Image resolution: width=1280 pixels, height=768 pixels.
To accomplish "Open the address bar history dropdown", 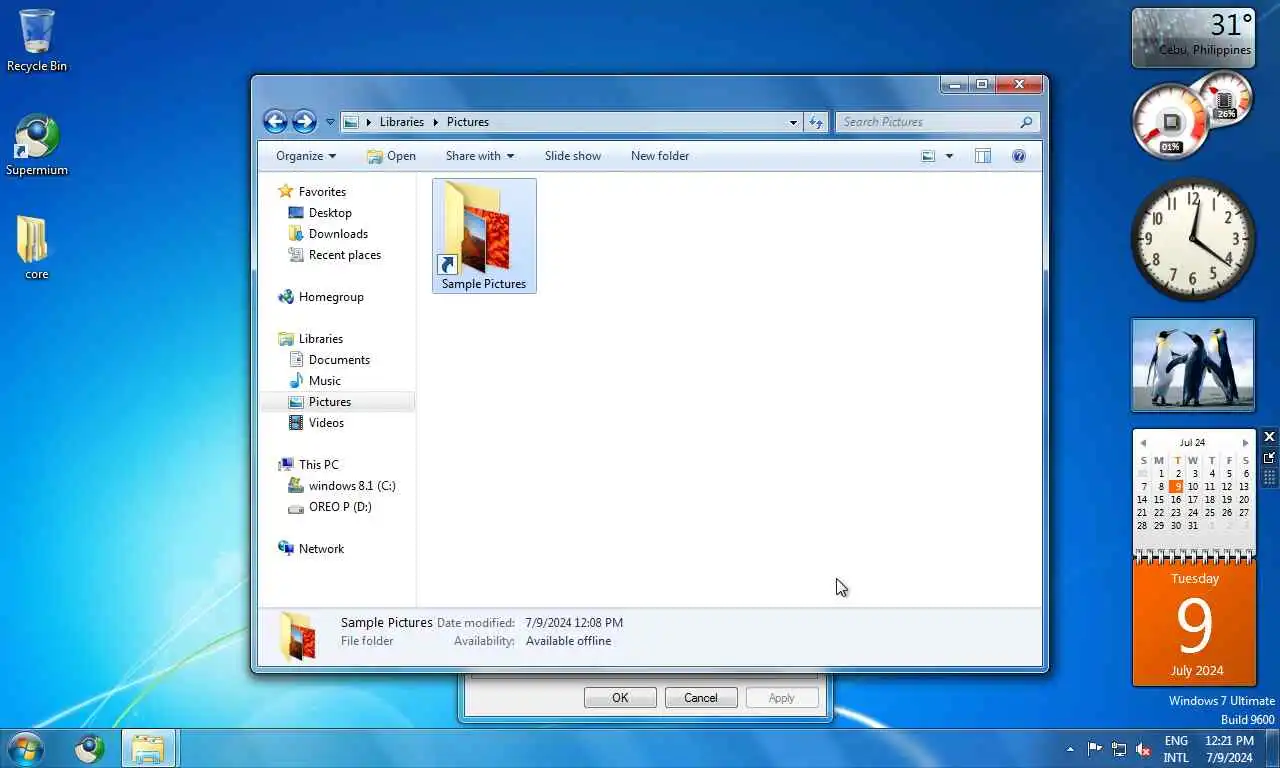I will click(794, 122).
